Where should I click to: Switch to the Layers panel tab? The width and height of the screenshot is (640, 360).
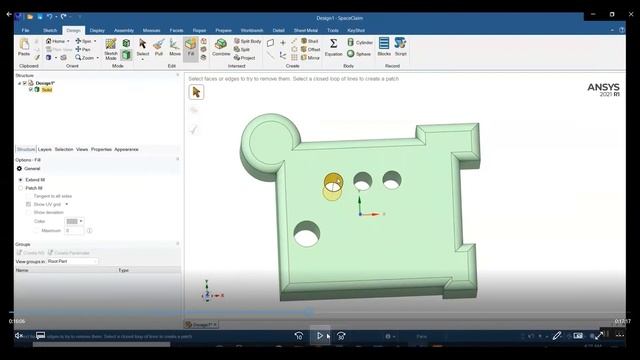pyautogui.click(x=45, y=149)
